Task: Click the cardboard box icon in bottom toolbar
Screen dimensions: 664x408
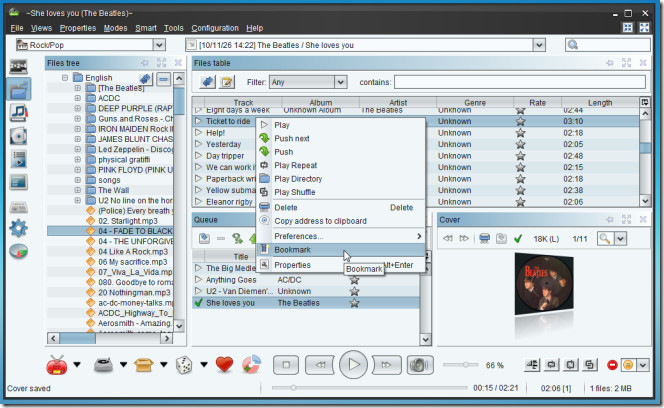Action: point(144,365)
